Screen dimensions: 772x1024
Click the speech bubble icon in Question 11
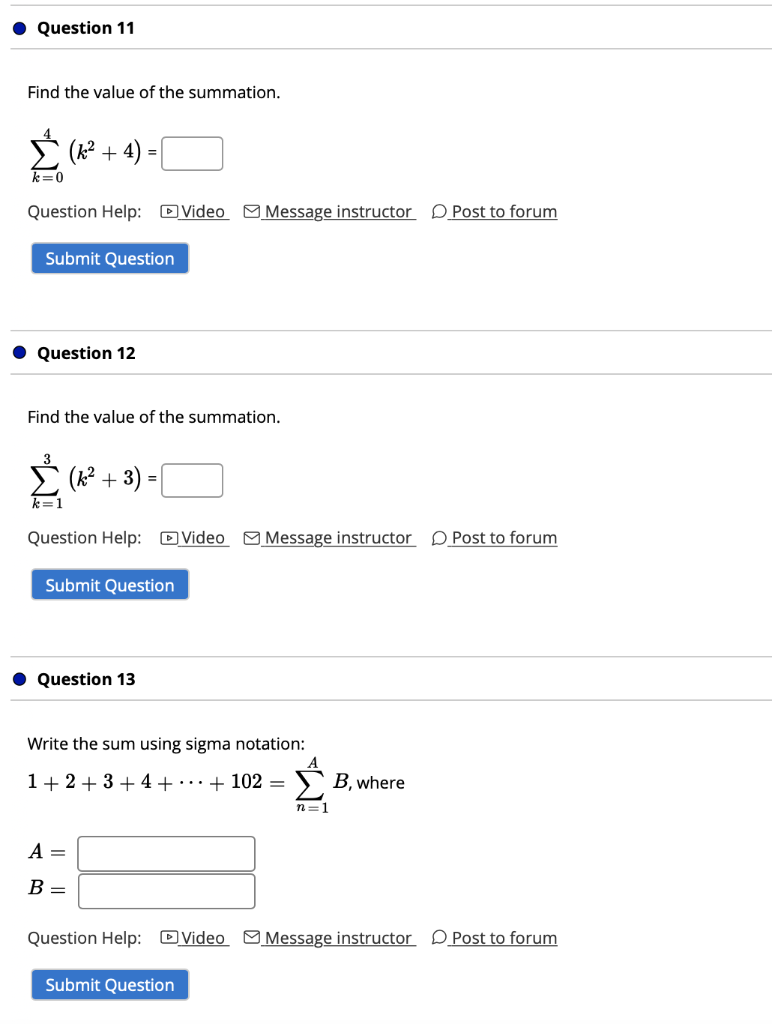click(x=439, y=212)
